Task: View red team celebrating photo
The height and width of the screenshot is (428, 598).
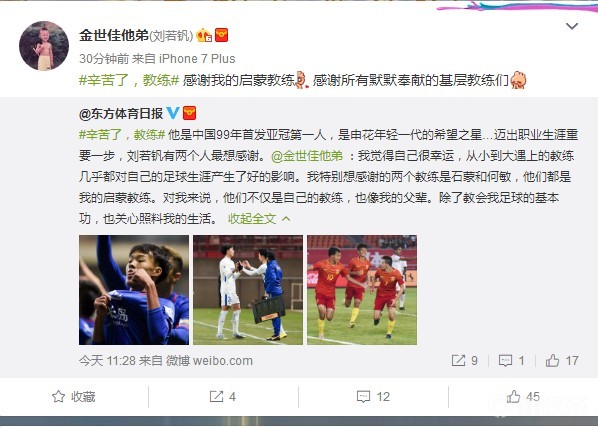Action: coord(362,290)
